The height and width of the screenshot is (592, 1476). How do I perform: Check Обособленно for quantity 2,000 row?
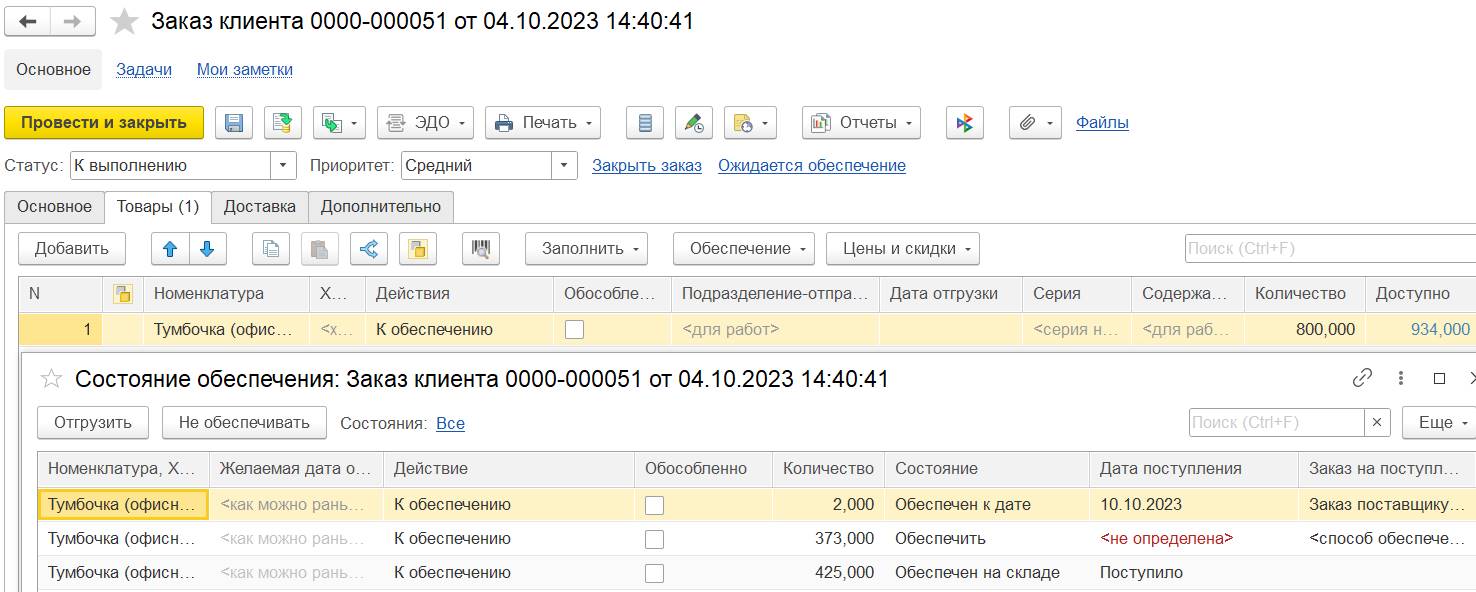[x=654, y=505]
